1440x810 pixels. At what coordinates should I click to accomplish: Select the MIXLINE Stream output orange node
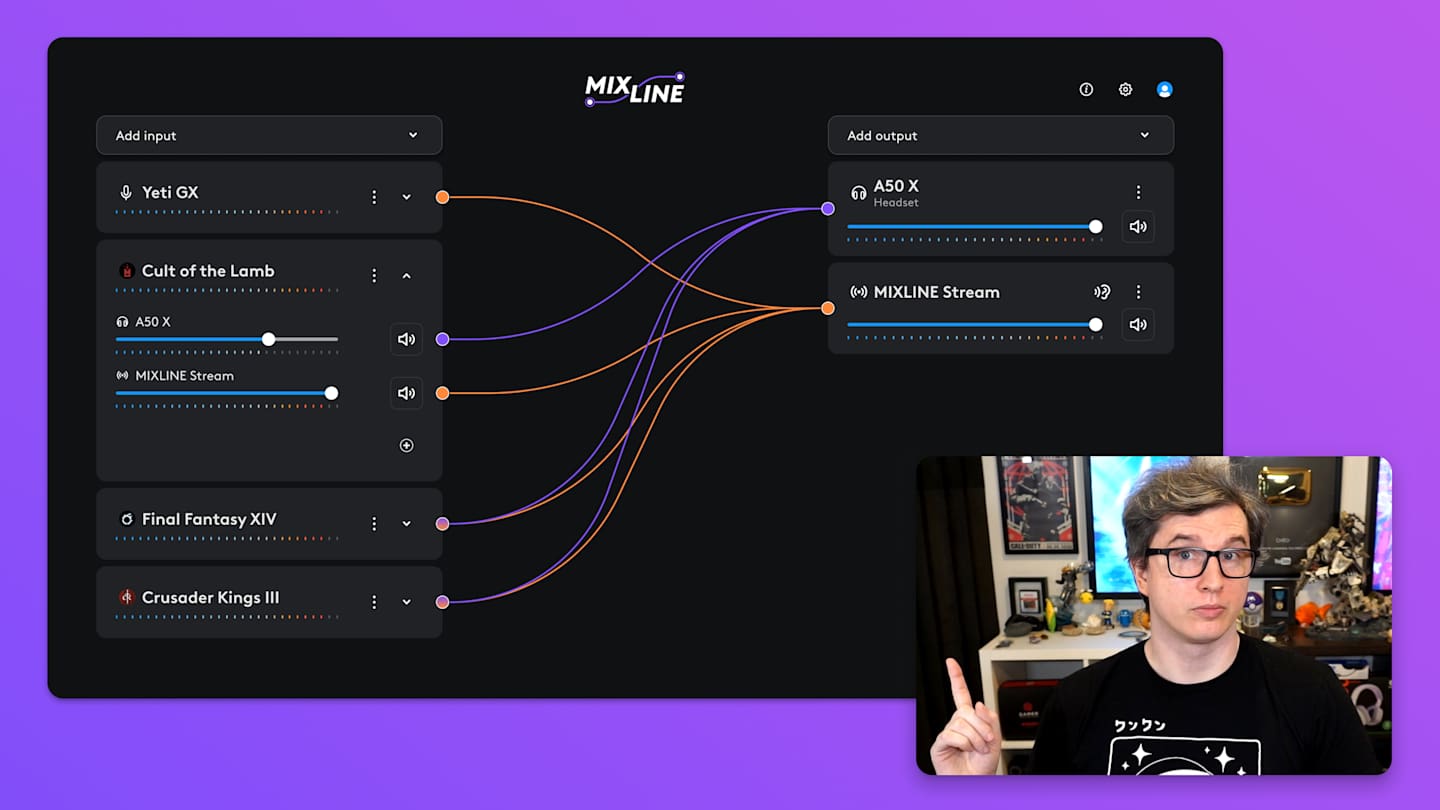point(828,309)
